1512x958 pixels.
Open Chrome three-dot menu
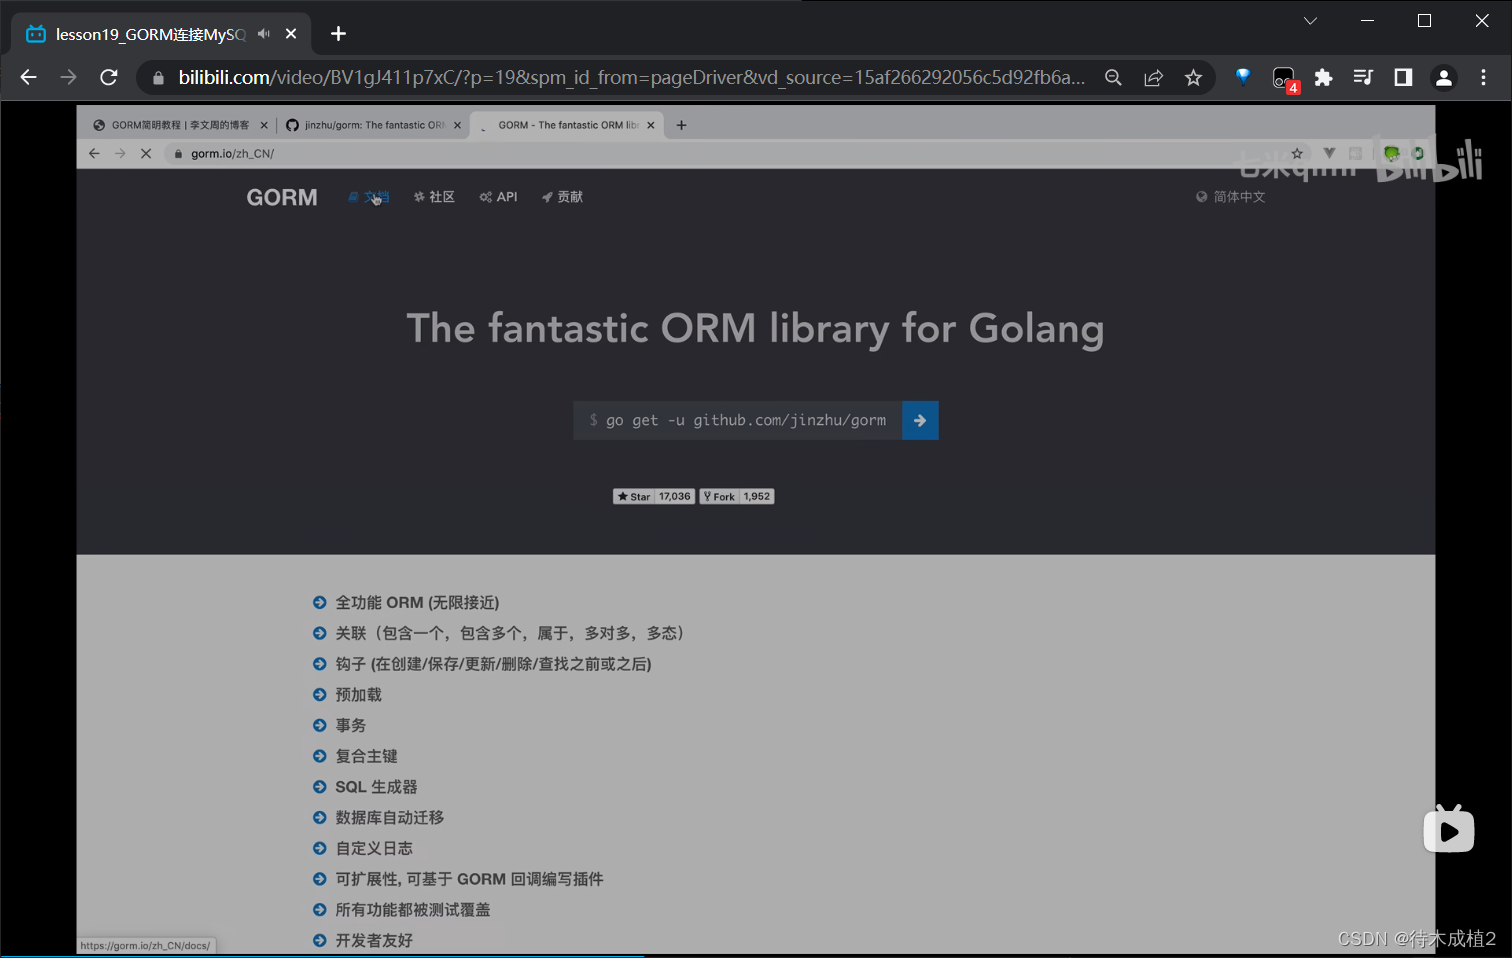tap(1483, 77)
